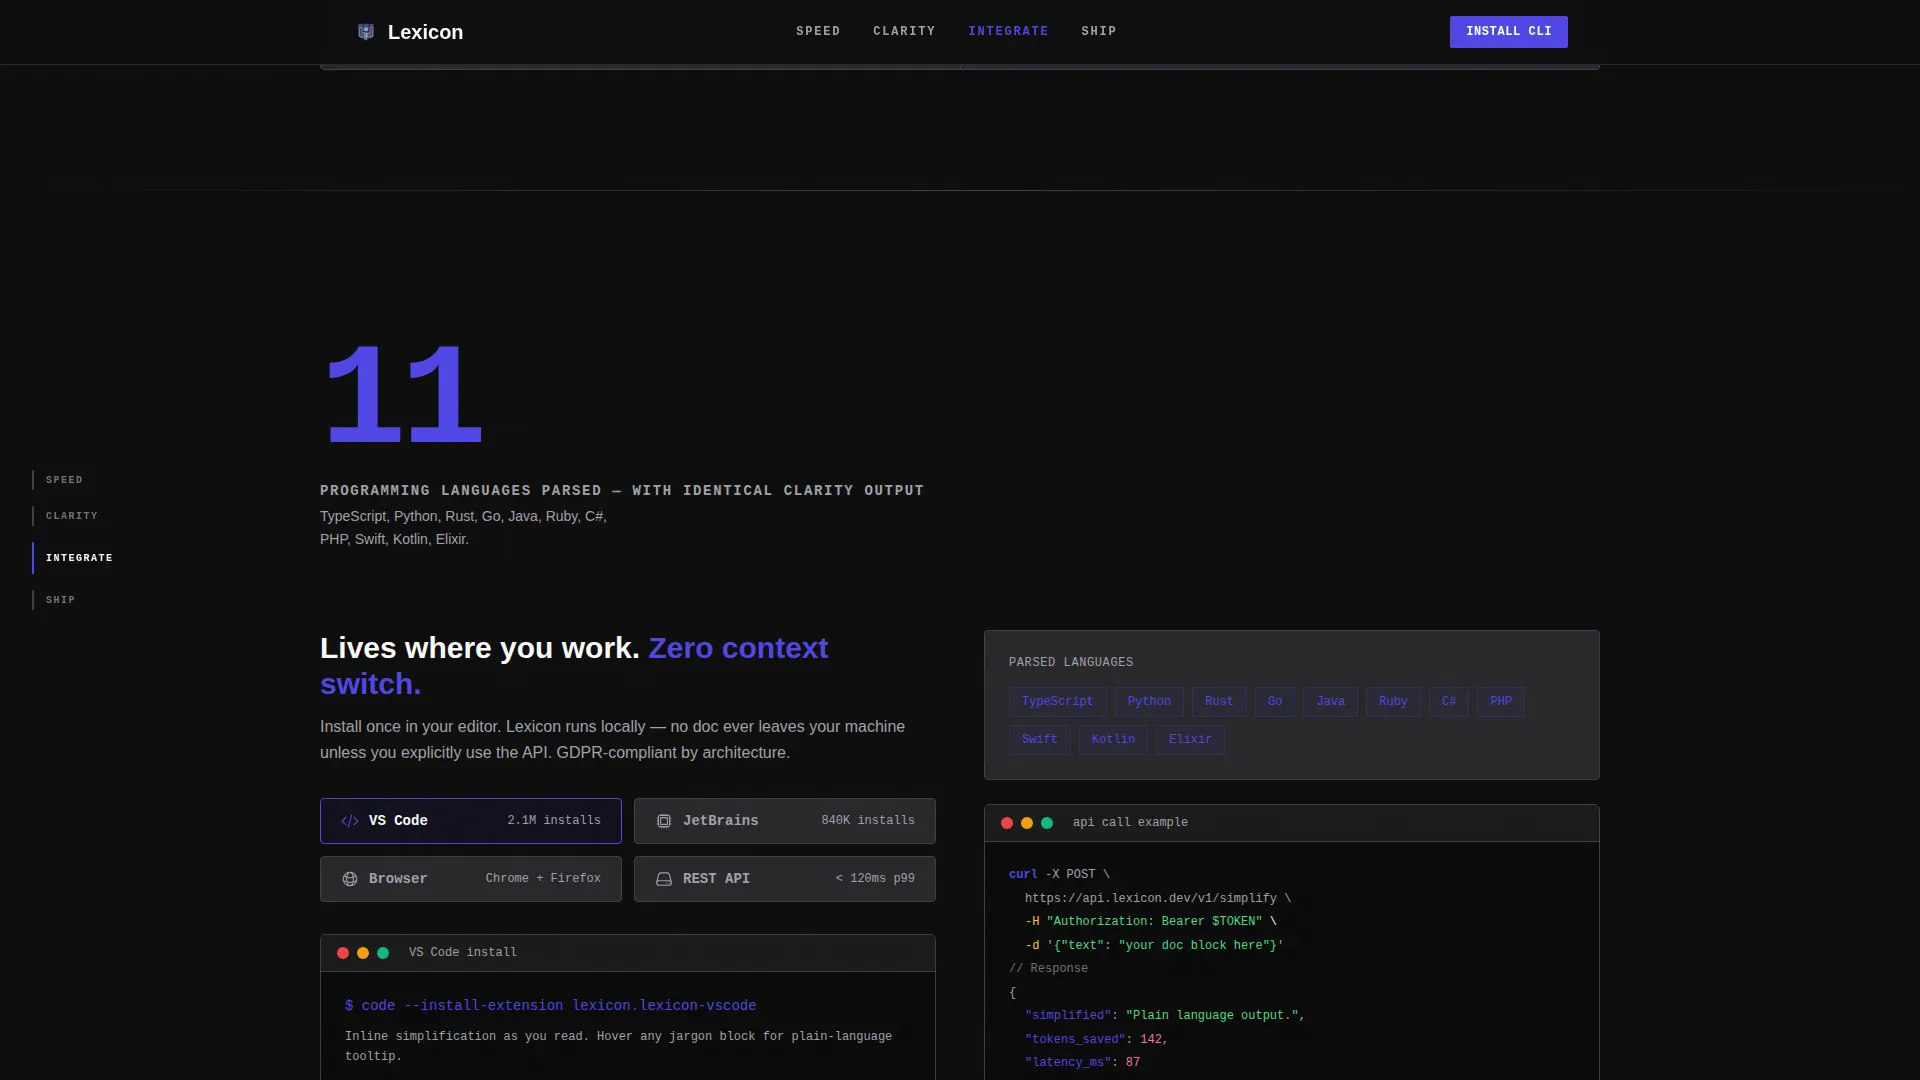The width and height of the screenshot is (1920, 1080).
Task: Click the 'Parsed Languages' panel heading
Action: [1071, 663]
